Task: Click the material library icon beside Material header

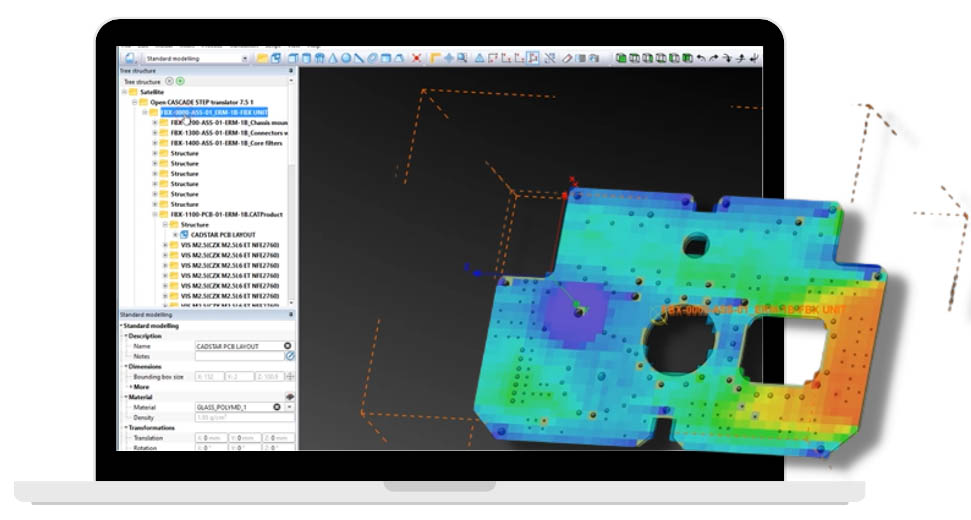Action: tap(290, 397)
